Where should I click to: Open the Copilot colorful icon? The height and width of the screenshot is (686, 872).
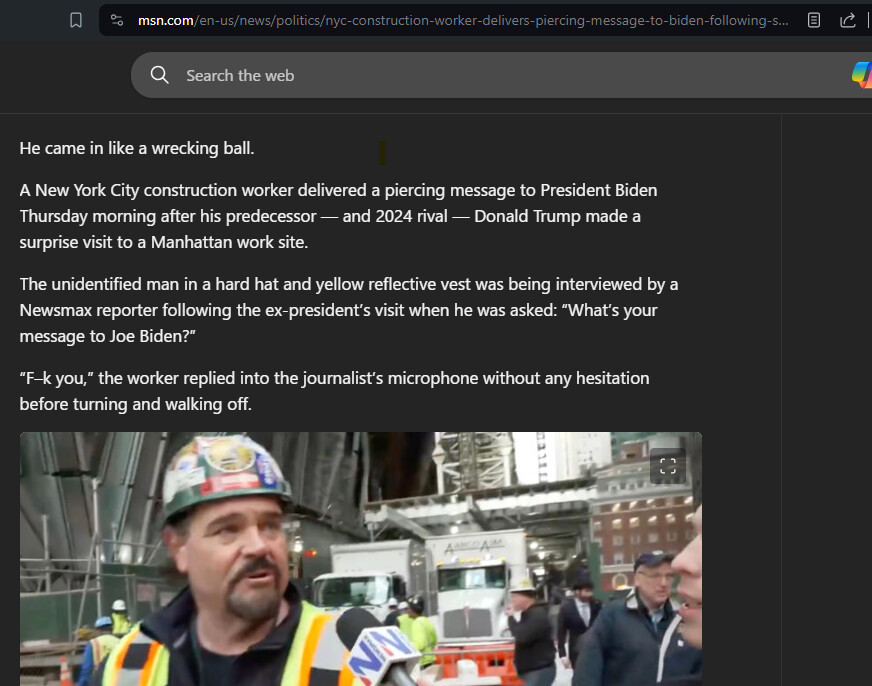click(x=862, y=75)
